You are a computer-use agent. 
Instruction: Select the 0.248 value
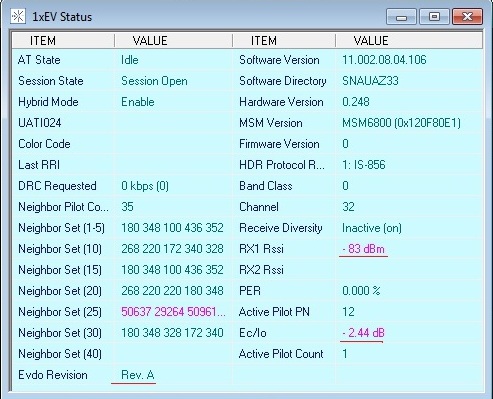click(356, 102)
